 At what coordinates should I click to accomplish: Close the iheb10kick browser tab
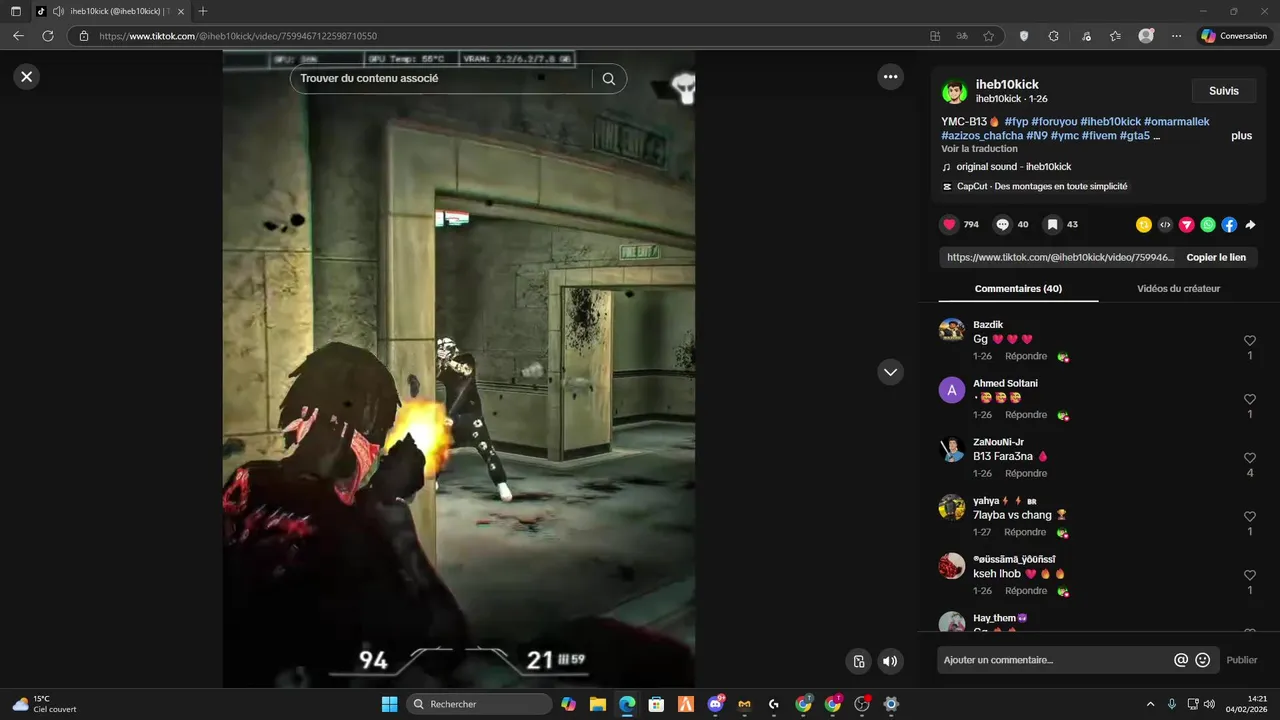coord(180,11)
